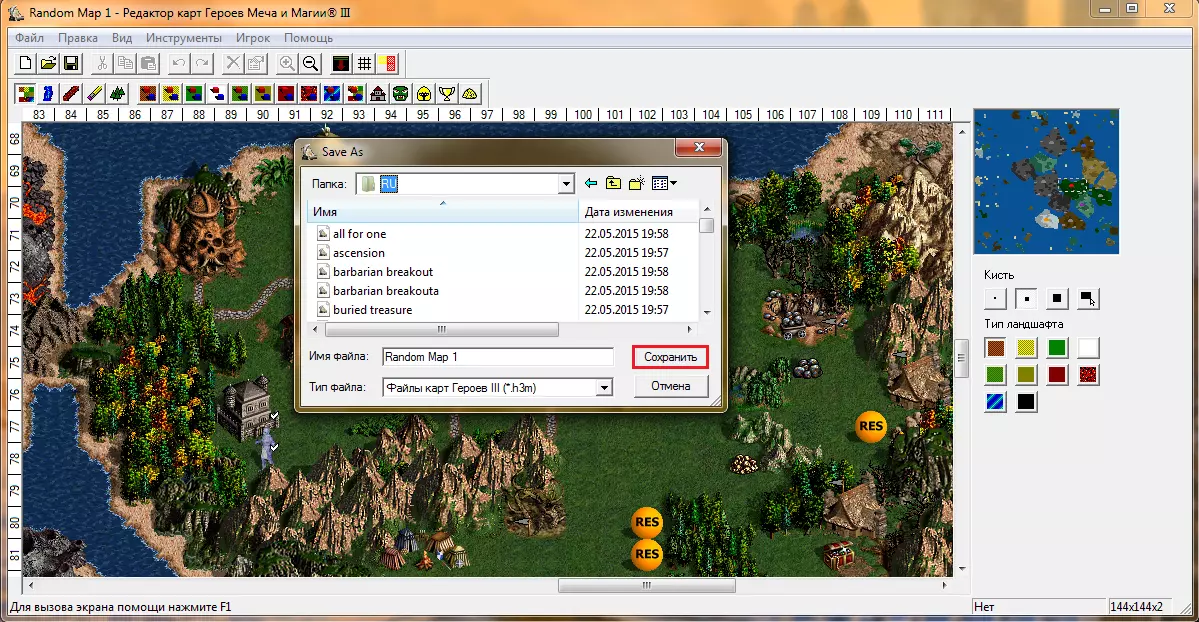Select the smallest single-dot brush size
This screenshot has width=1199, height=622.
tap(995, 298)
